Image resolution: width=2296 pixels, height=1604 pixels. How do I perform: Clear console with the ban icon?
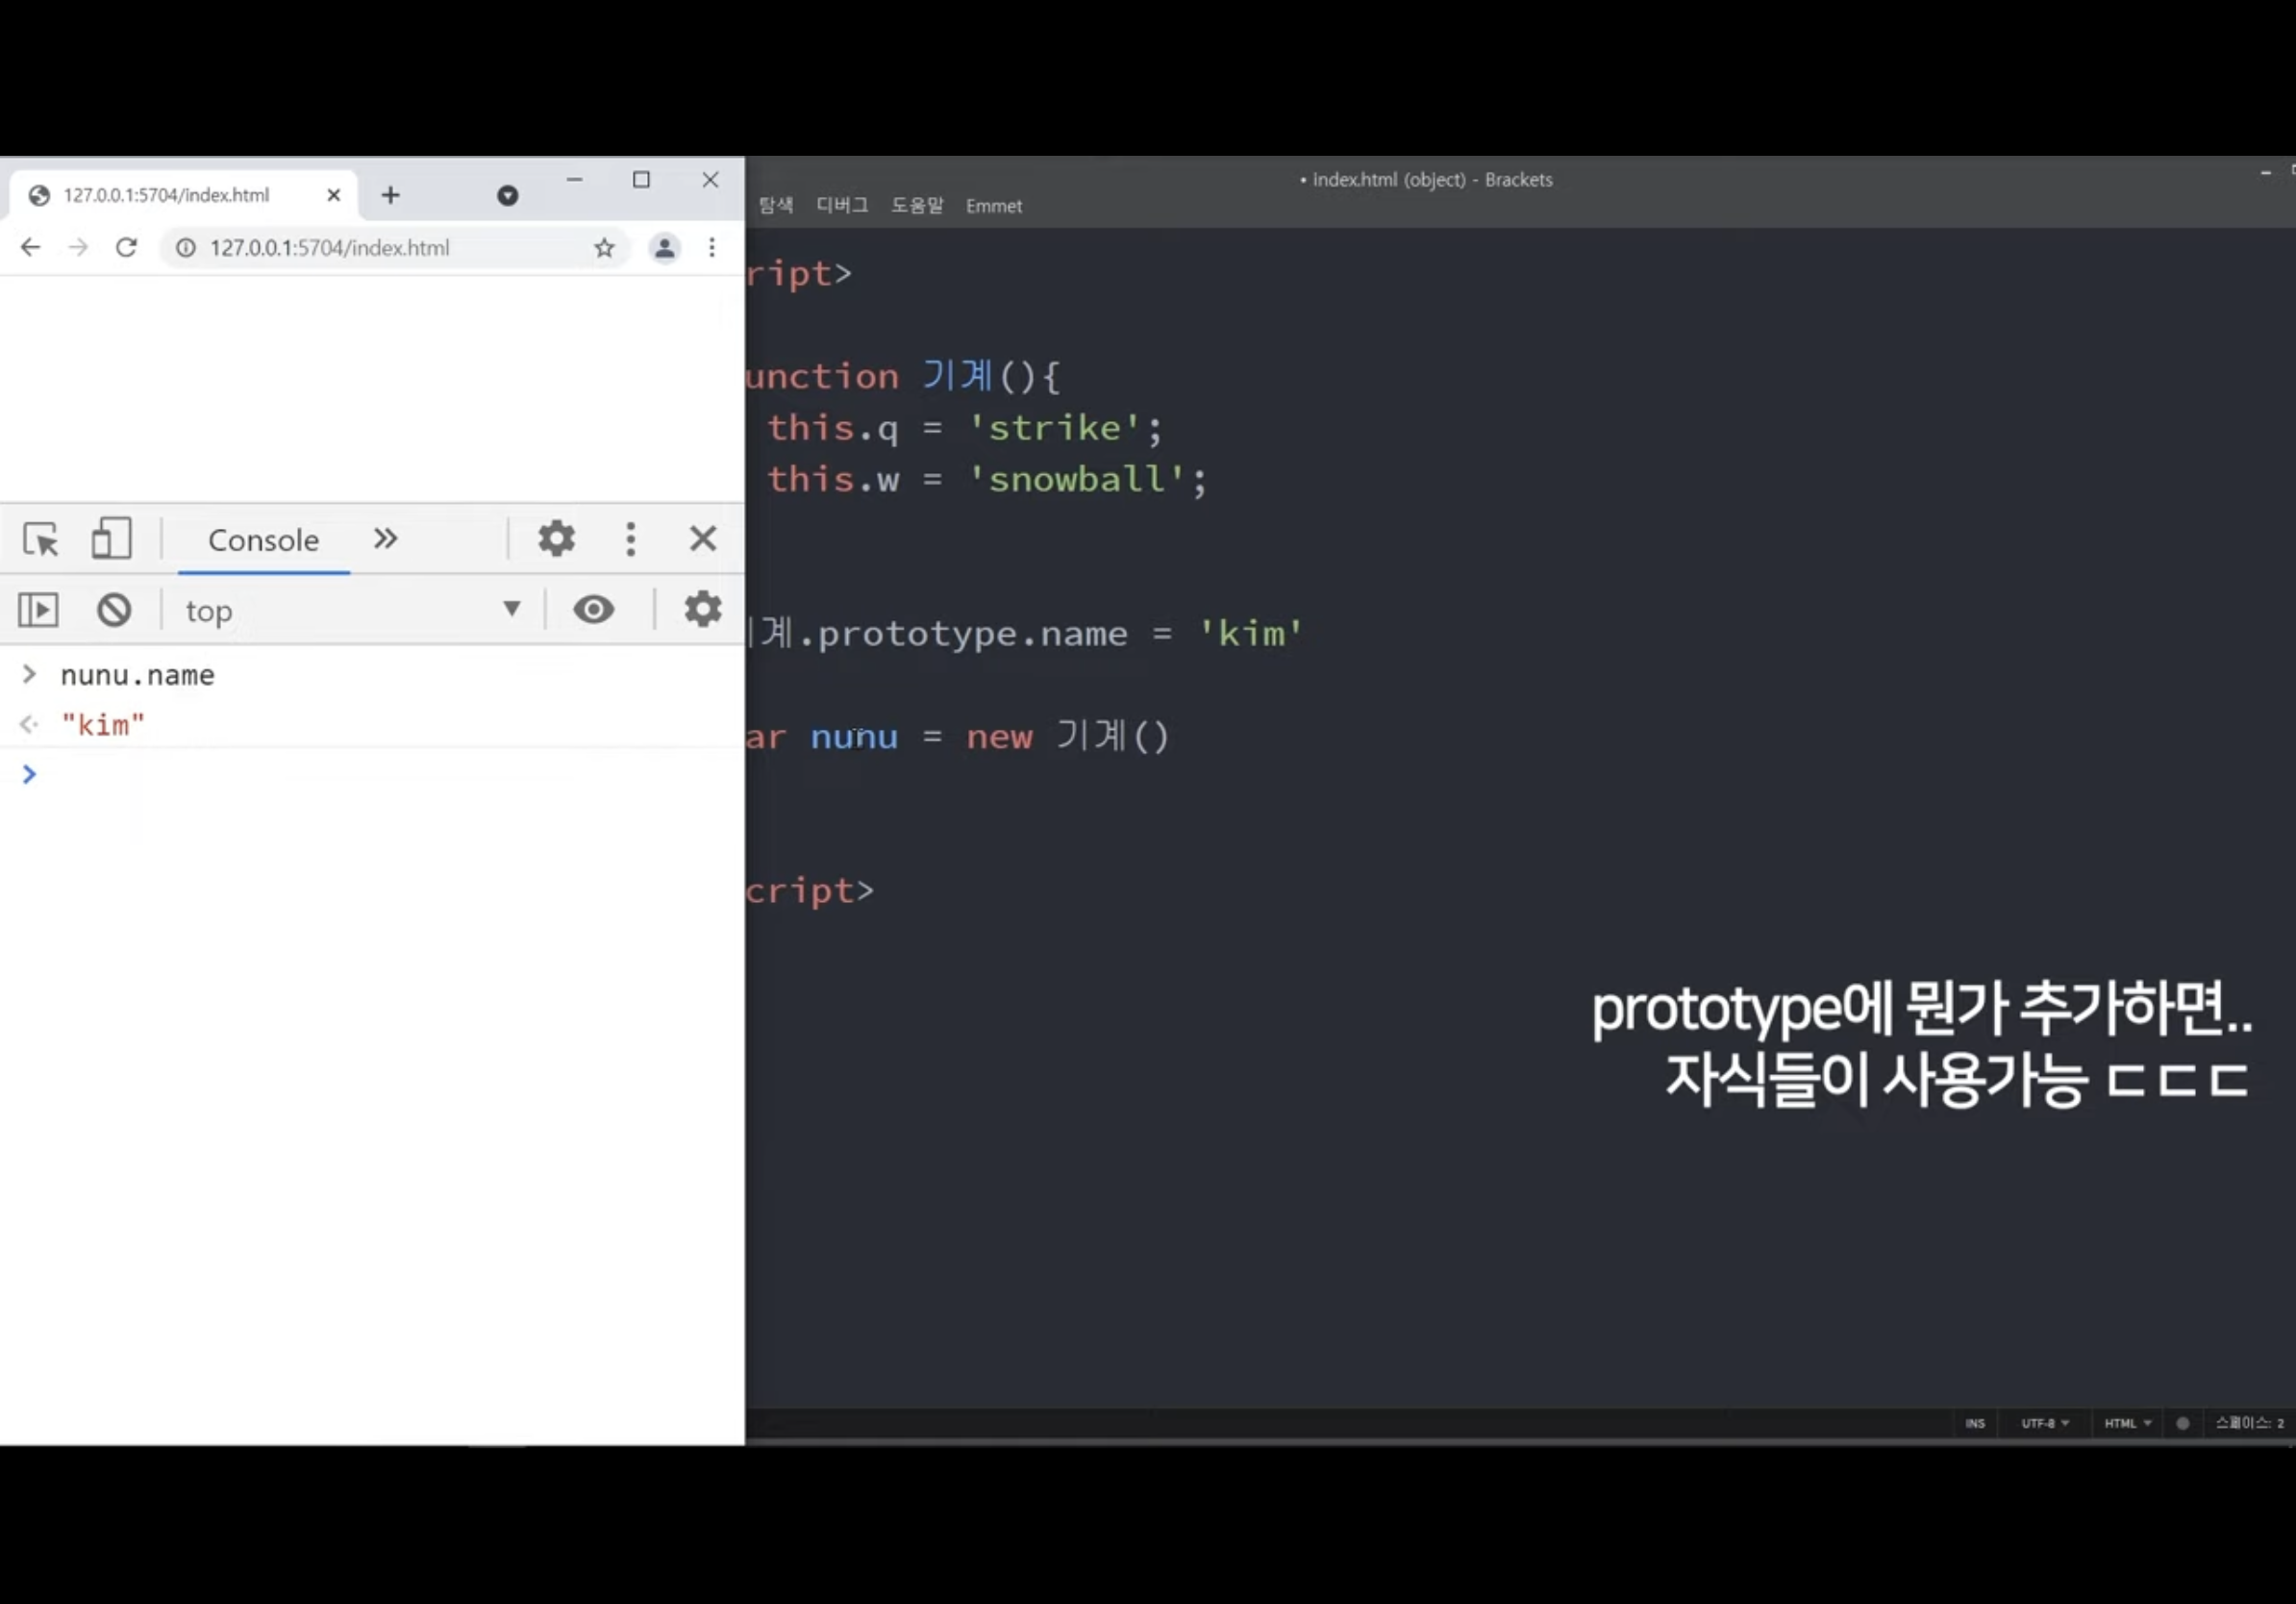coord(114,610)
